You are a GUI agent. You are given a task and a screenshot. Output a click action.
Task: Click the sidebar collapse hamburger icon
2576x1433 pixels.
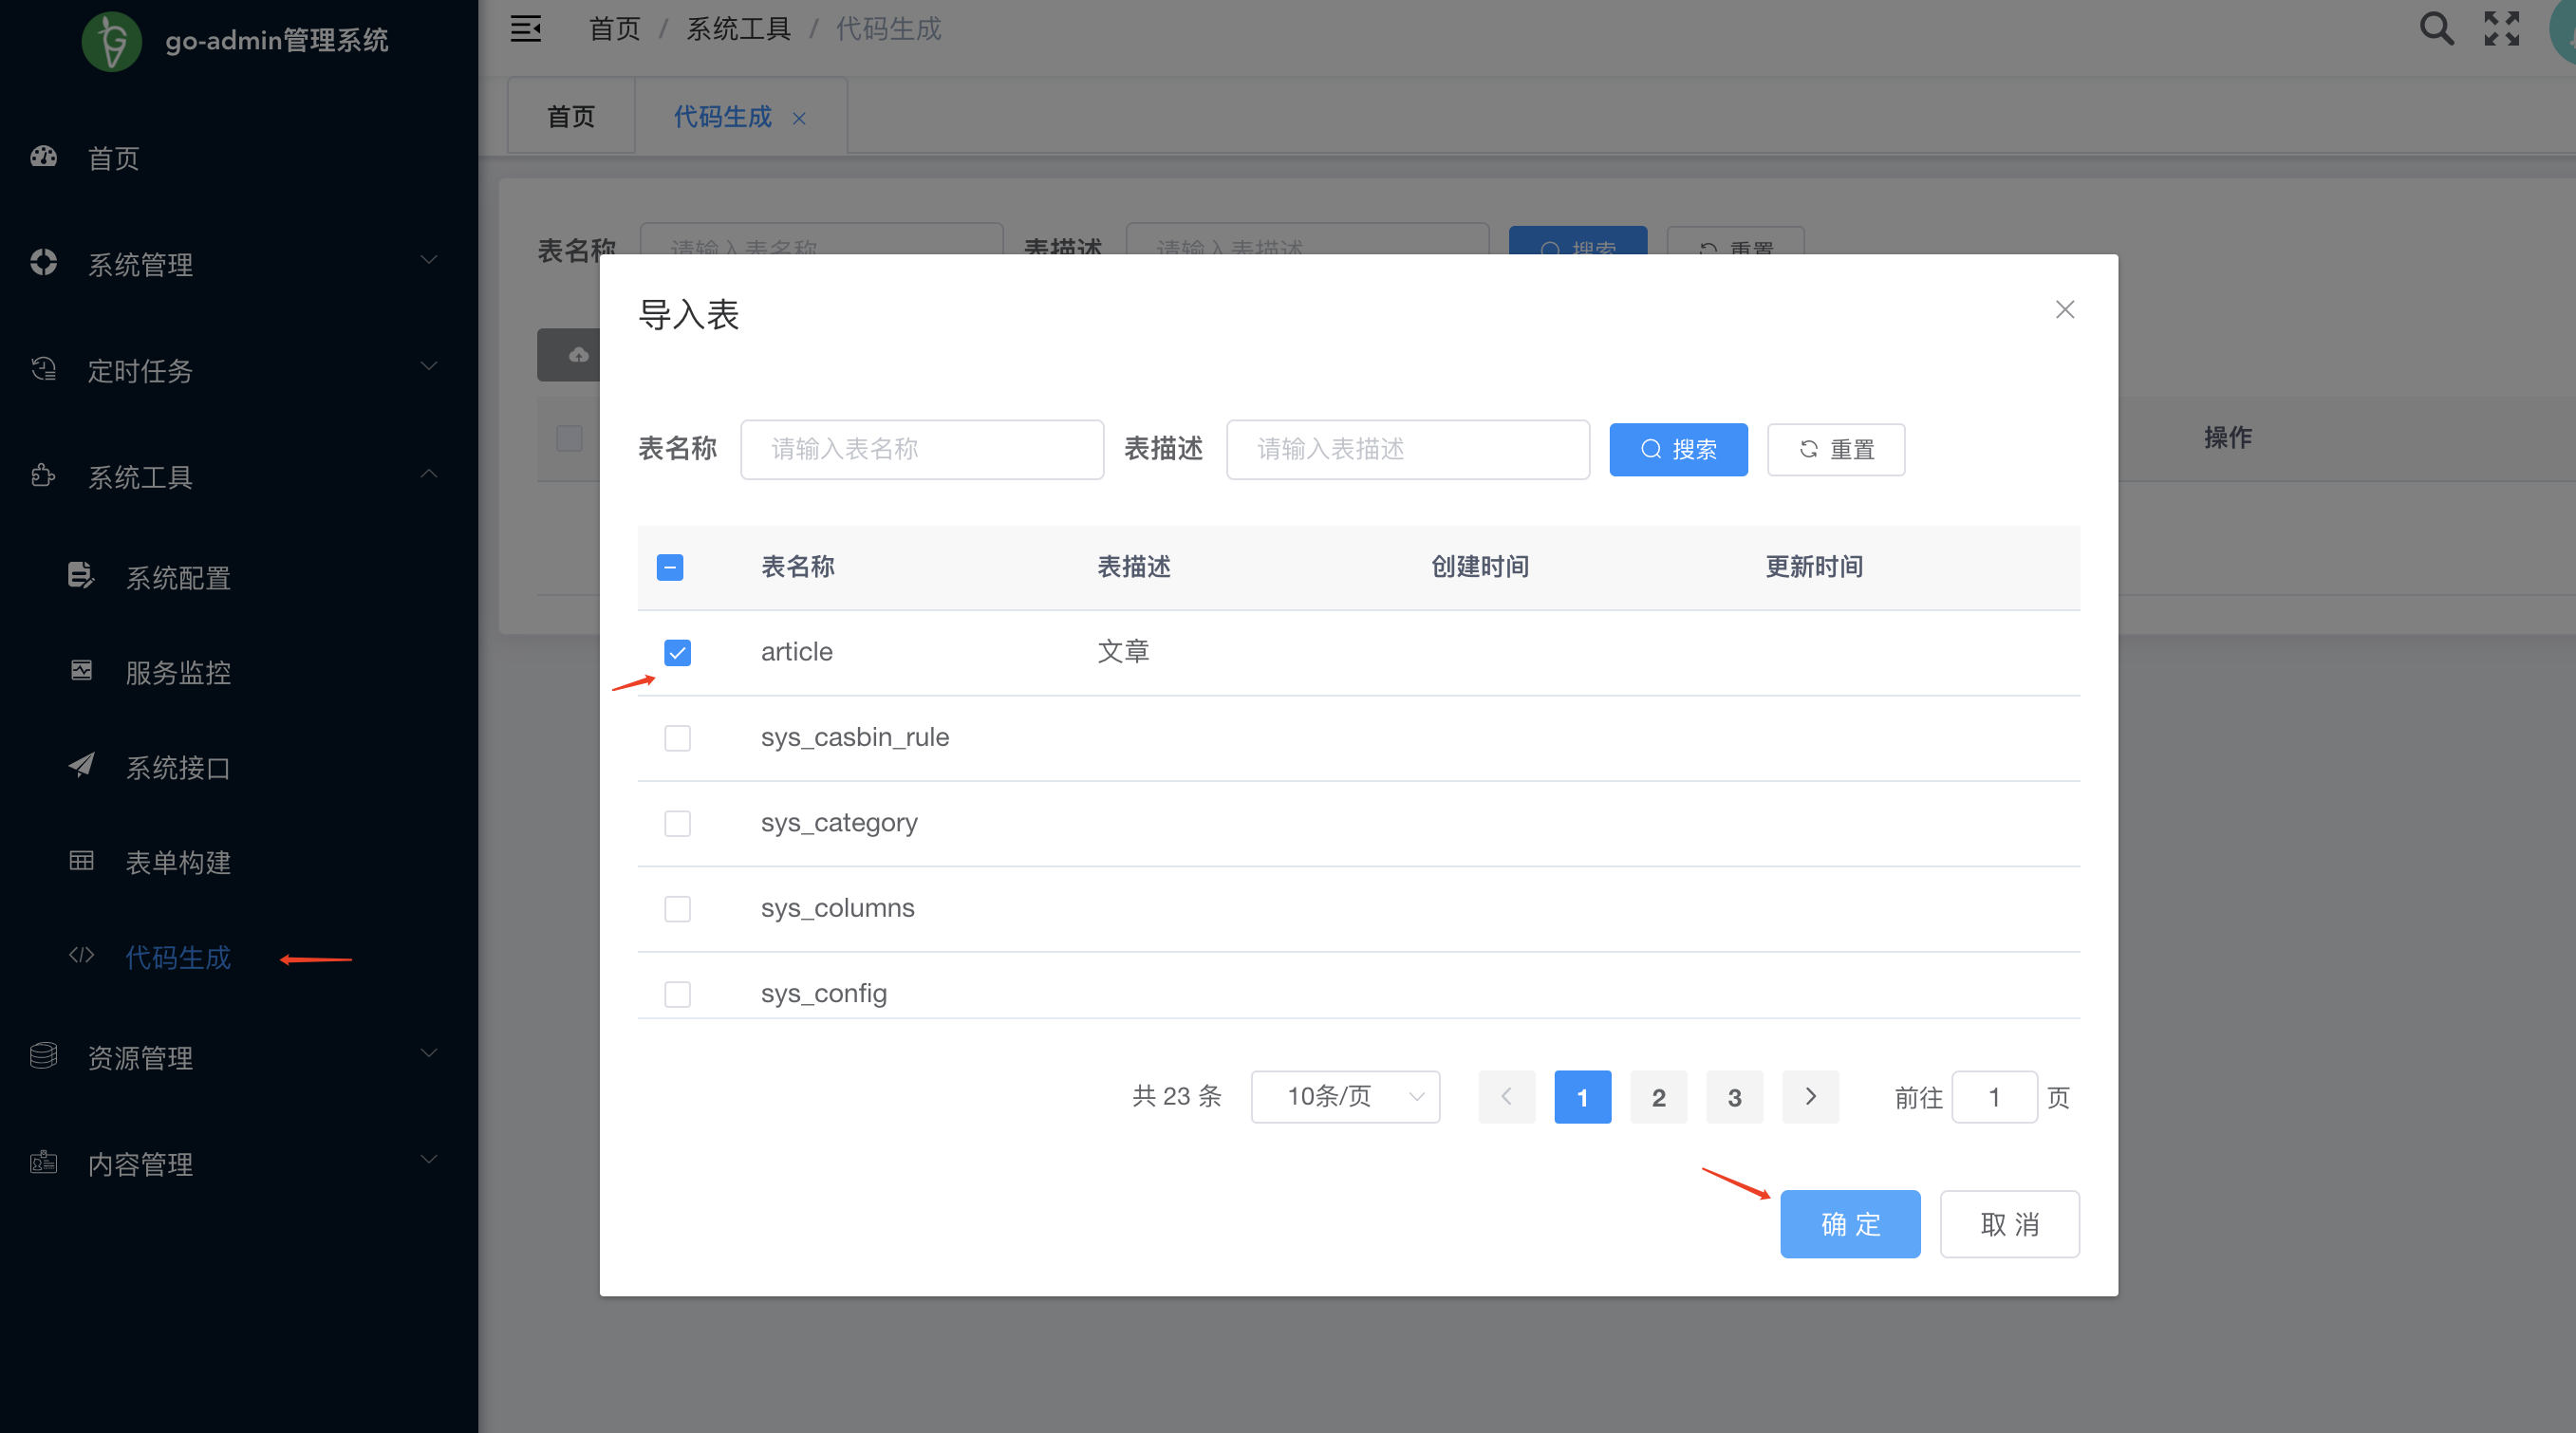[525, 29]
